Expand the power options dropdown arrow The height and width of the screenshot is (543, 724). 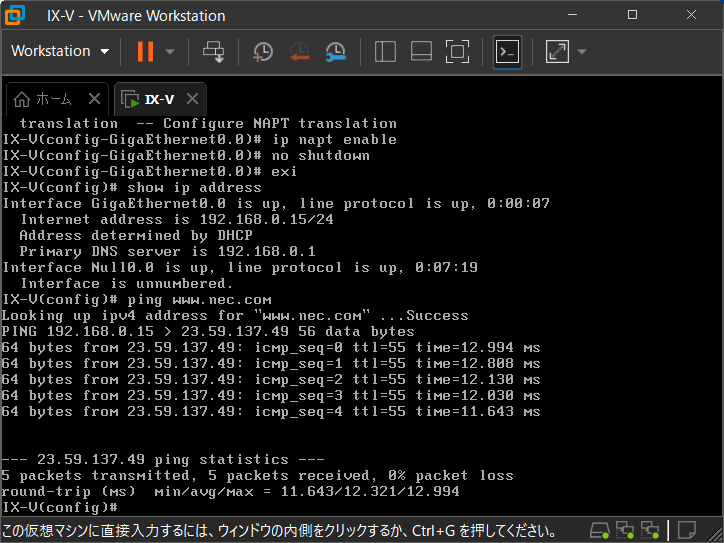[170, 51]
